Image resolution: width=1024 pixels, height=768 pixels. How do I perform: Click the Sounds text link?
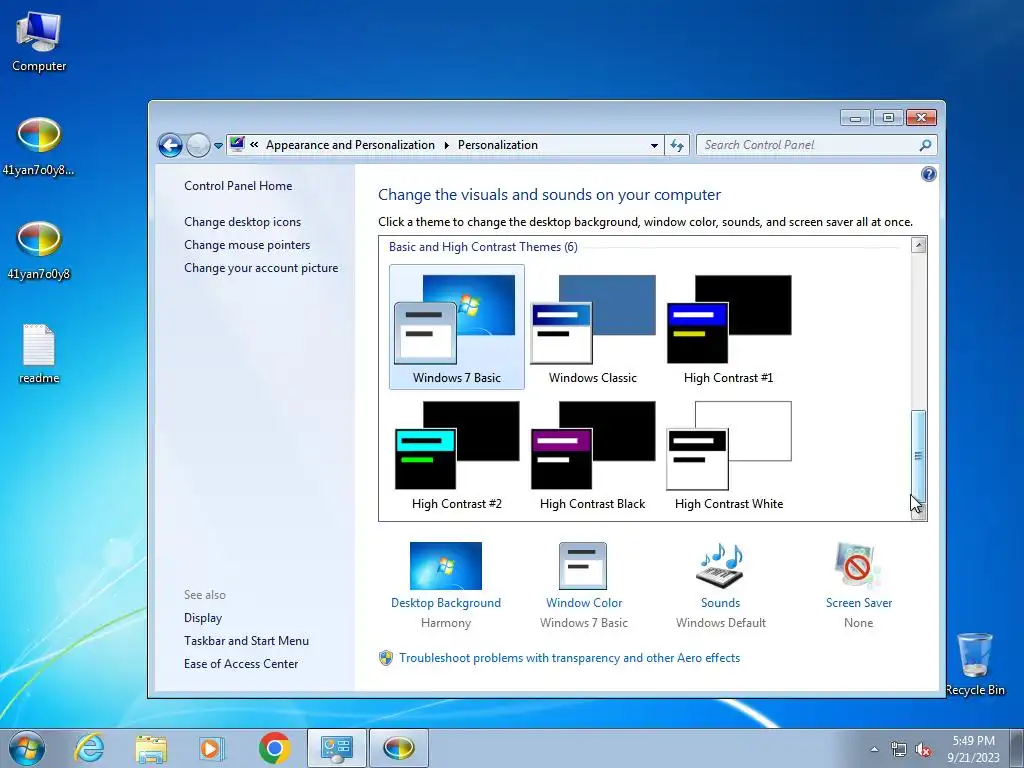(720, 603)
